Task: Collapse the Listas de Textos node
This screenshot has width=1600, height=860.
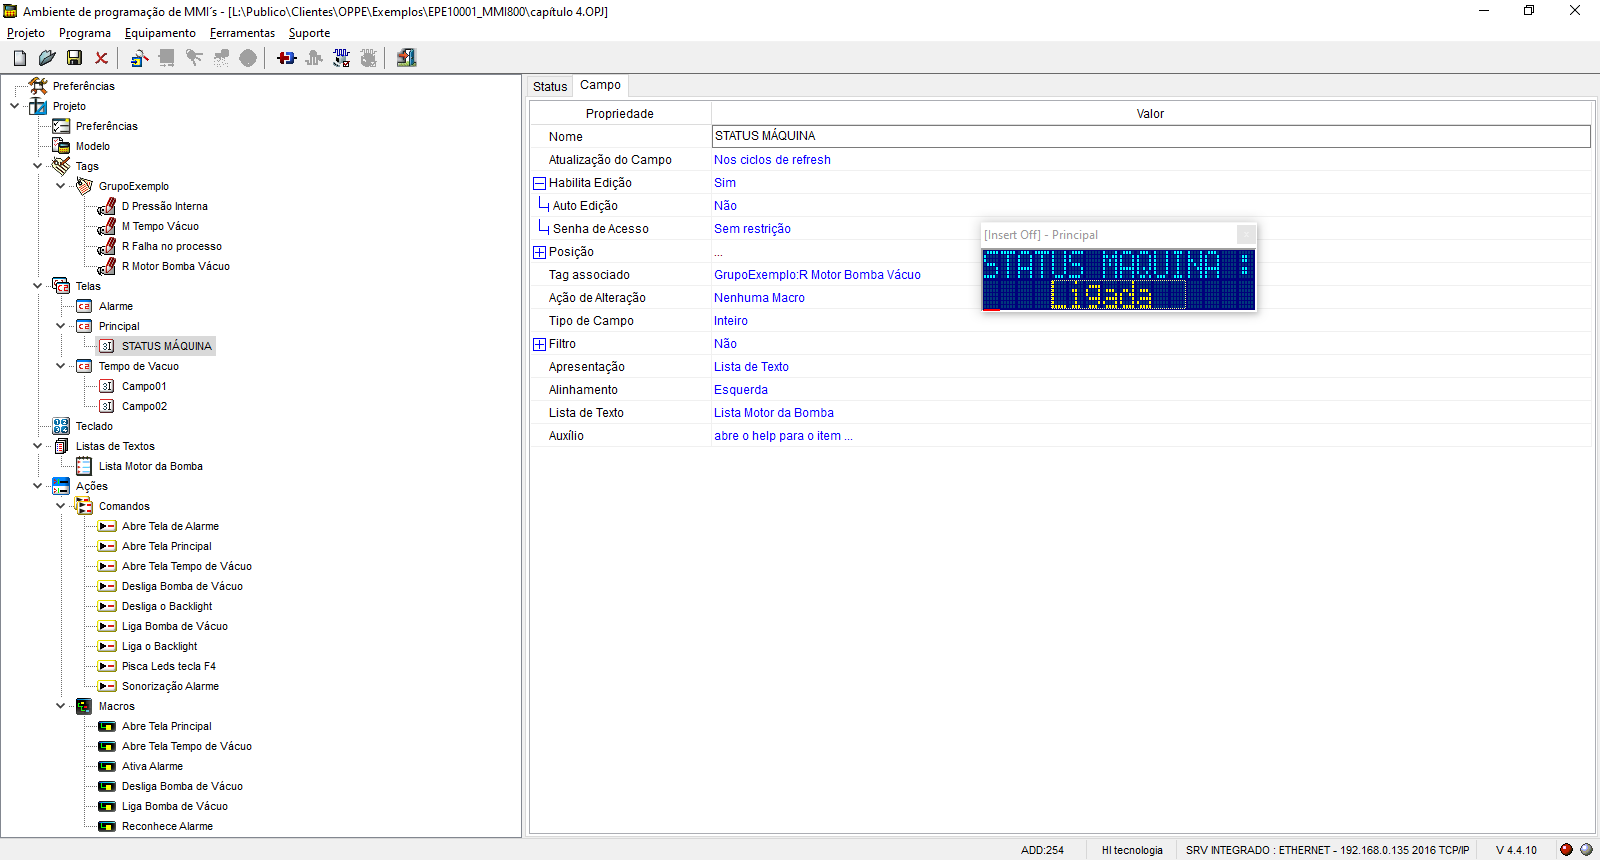Action: point(38,446)
